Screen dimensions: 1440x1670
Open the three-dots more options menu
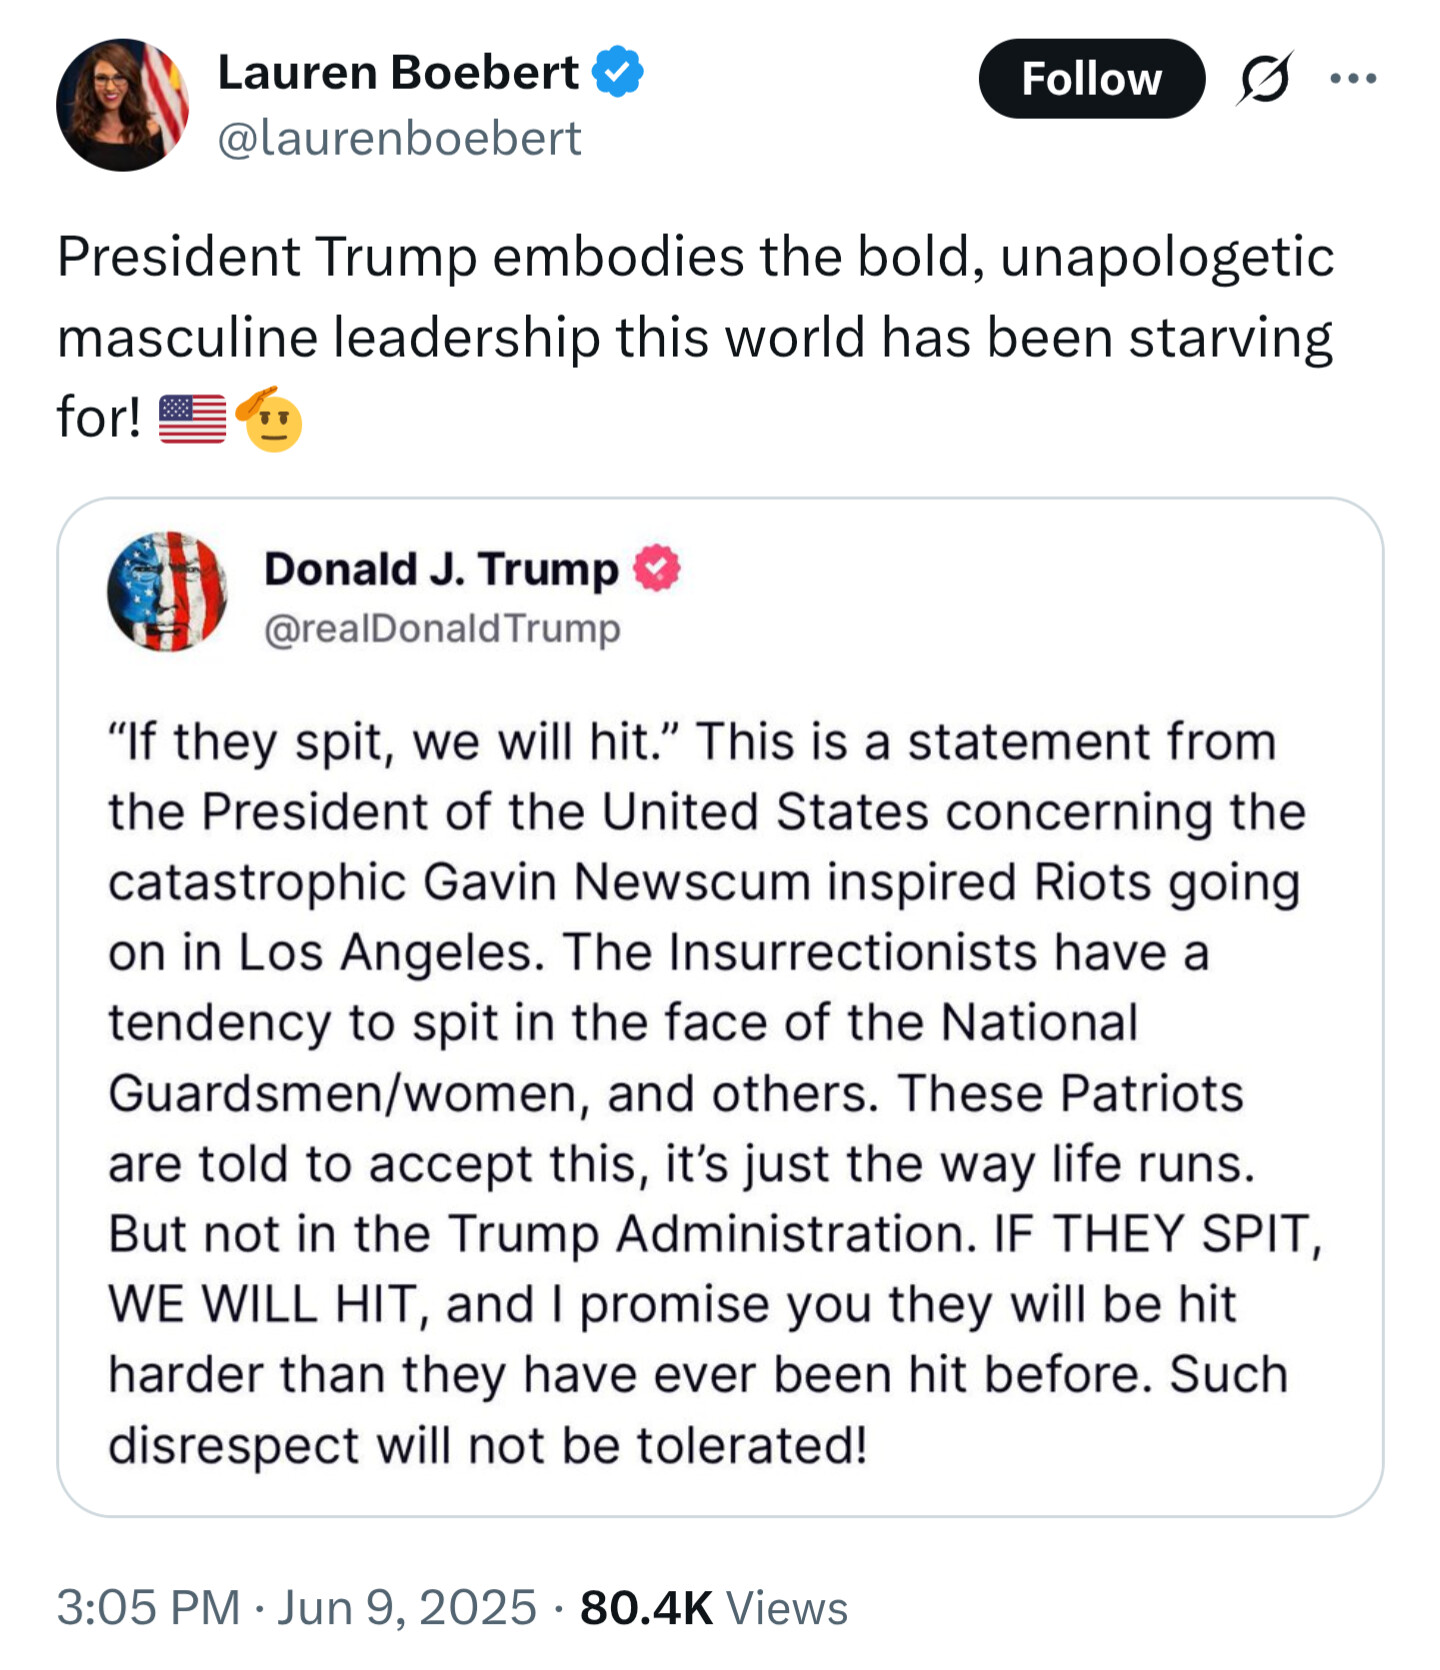click(x=1353, y=78)
